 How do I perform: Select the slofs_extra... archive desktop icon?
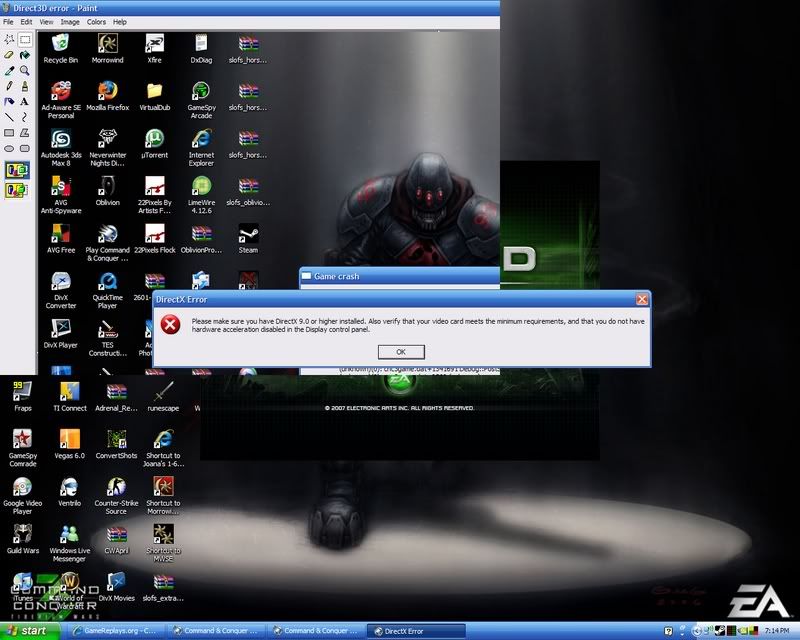pyautogui.click(x=163, y=587)
